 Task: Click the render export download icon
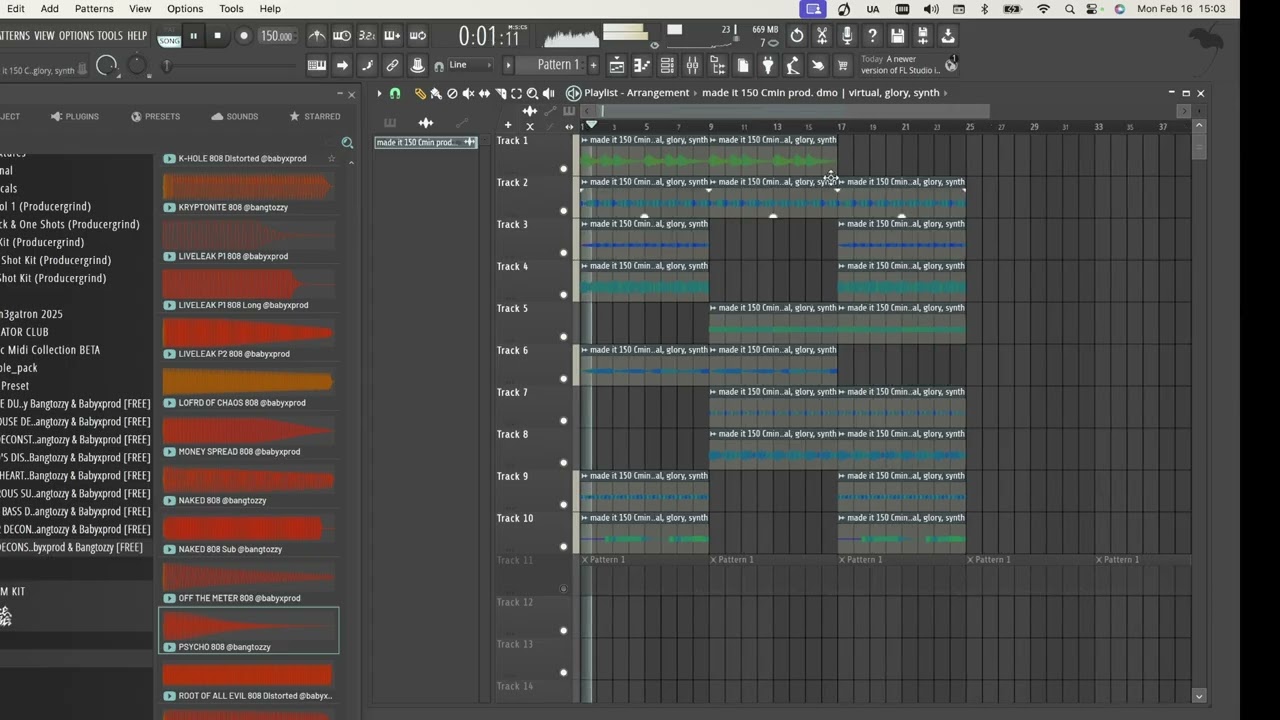947,36
